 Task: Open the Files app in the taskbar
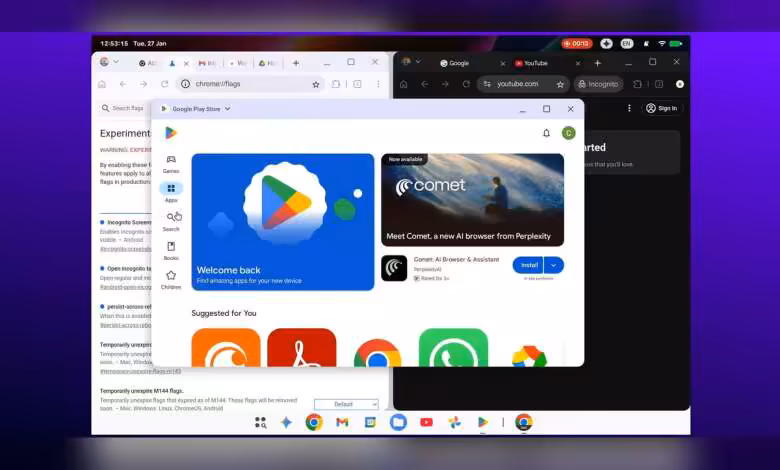398,423
